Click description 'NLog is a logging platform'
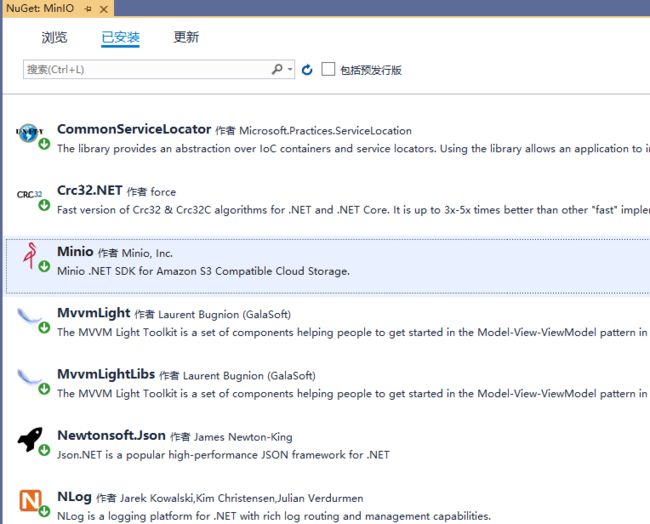 click(x=274, y=516)
